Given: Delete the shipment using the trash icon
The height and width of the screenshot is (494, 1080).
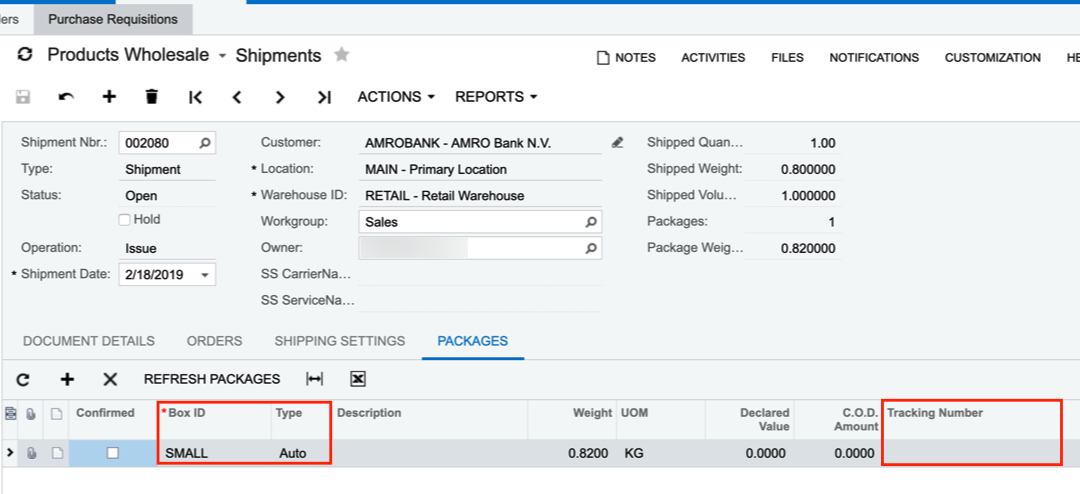Looking at the screenshot, I should [152, 97].
